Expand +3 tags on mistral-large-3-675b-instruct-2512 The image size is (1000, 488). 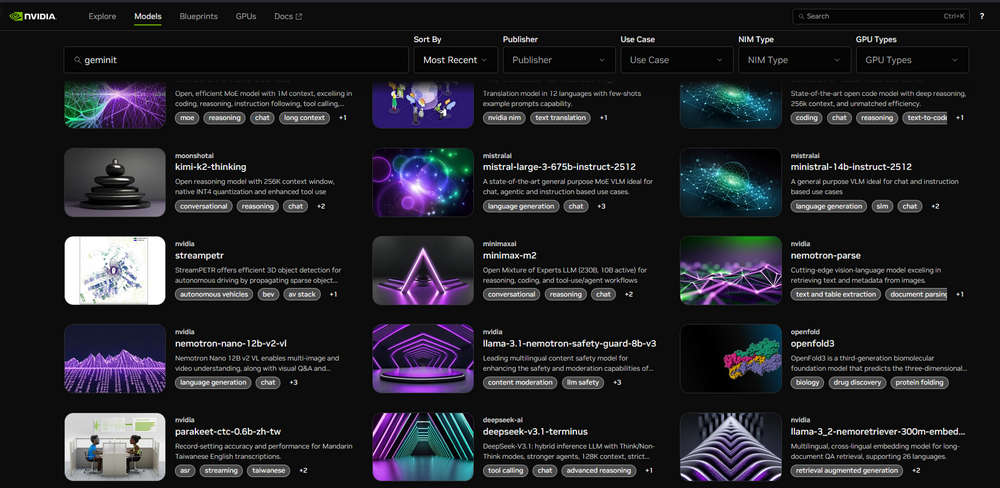pyautogui.click(x=601, y=206)
